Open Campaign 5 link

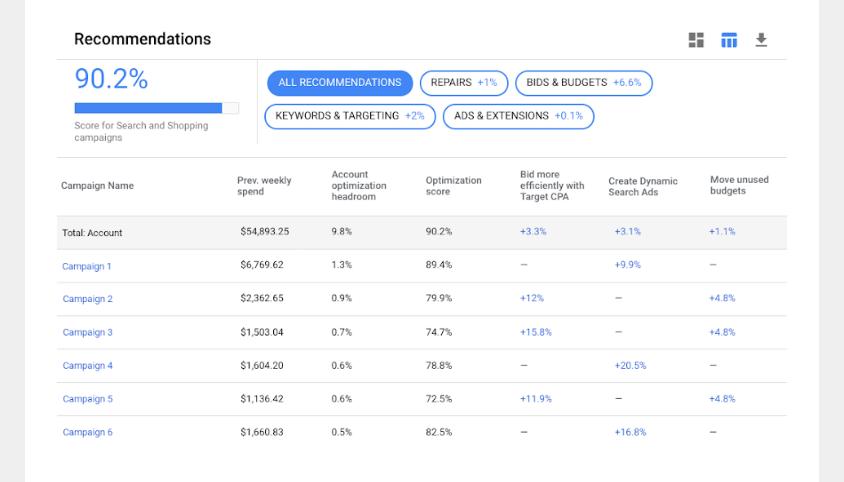pyautogui.click(x=87, y=399)
